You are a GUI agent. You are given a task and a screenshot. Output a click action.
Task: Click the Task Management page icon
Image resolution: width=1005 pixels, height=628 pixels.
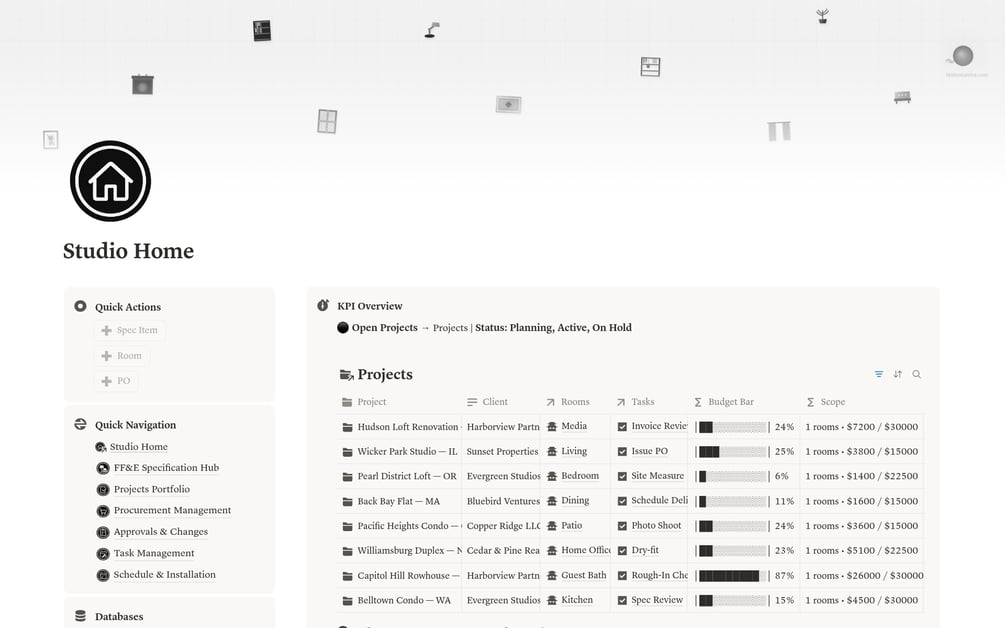coord(103,554)
